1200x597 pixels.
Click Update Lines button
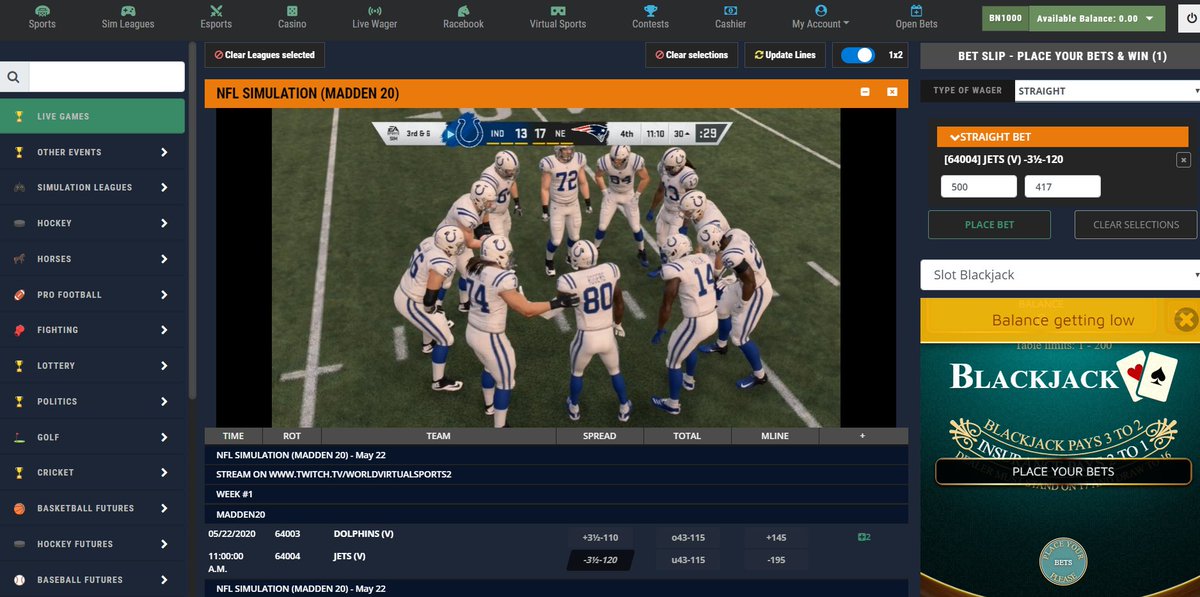[x=785, y=55]
